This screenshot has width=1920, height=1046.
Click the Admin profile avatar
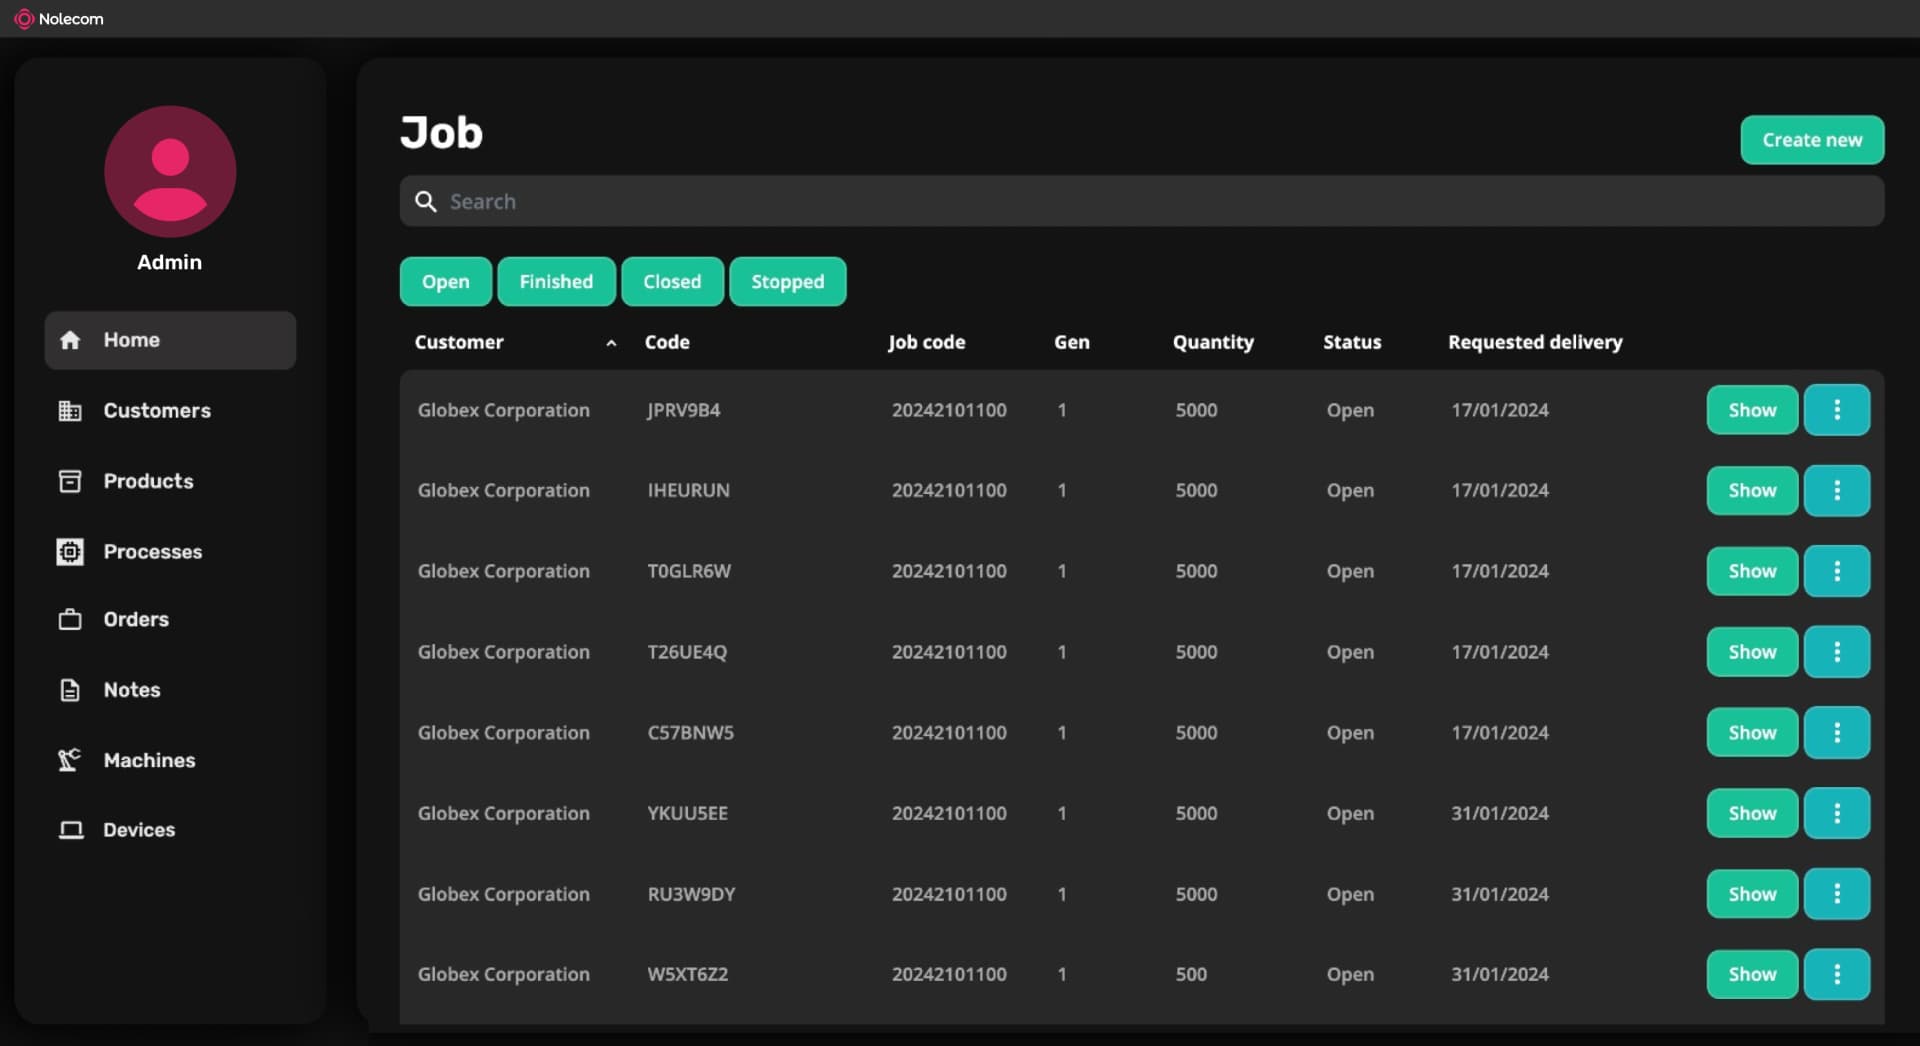click(170, 172)
